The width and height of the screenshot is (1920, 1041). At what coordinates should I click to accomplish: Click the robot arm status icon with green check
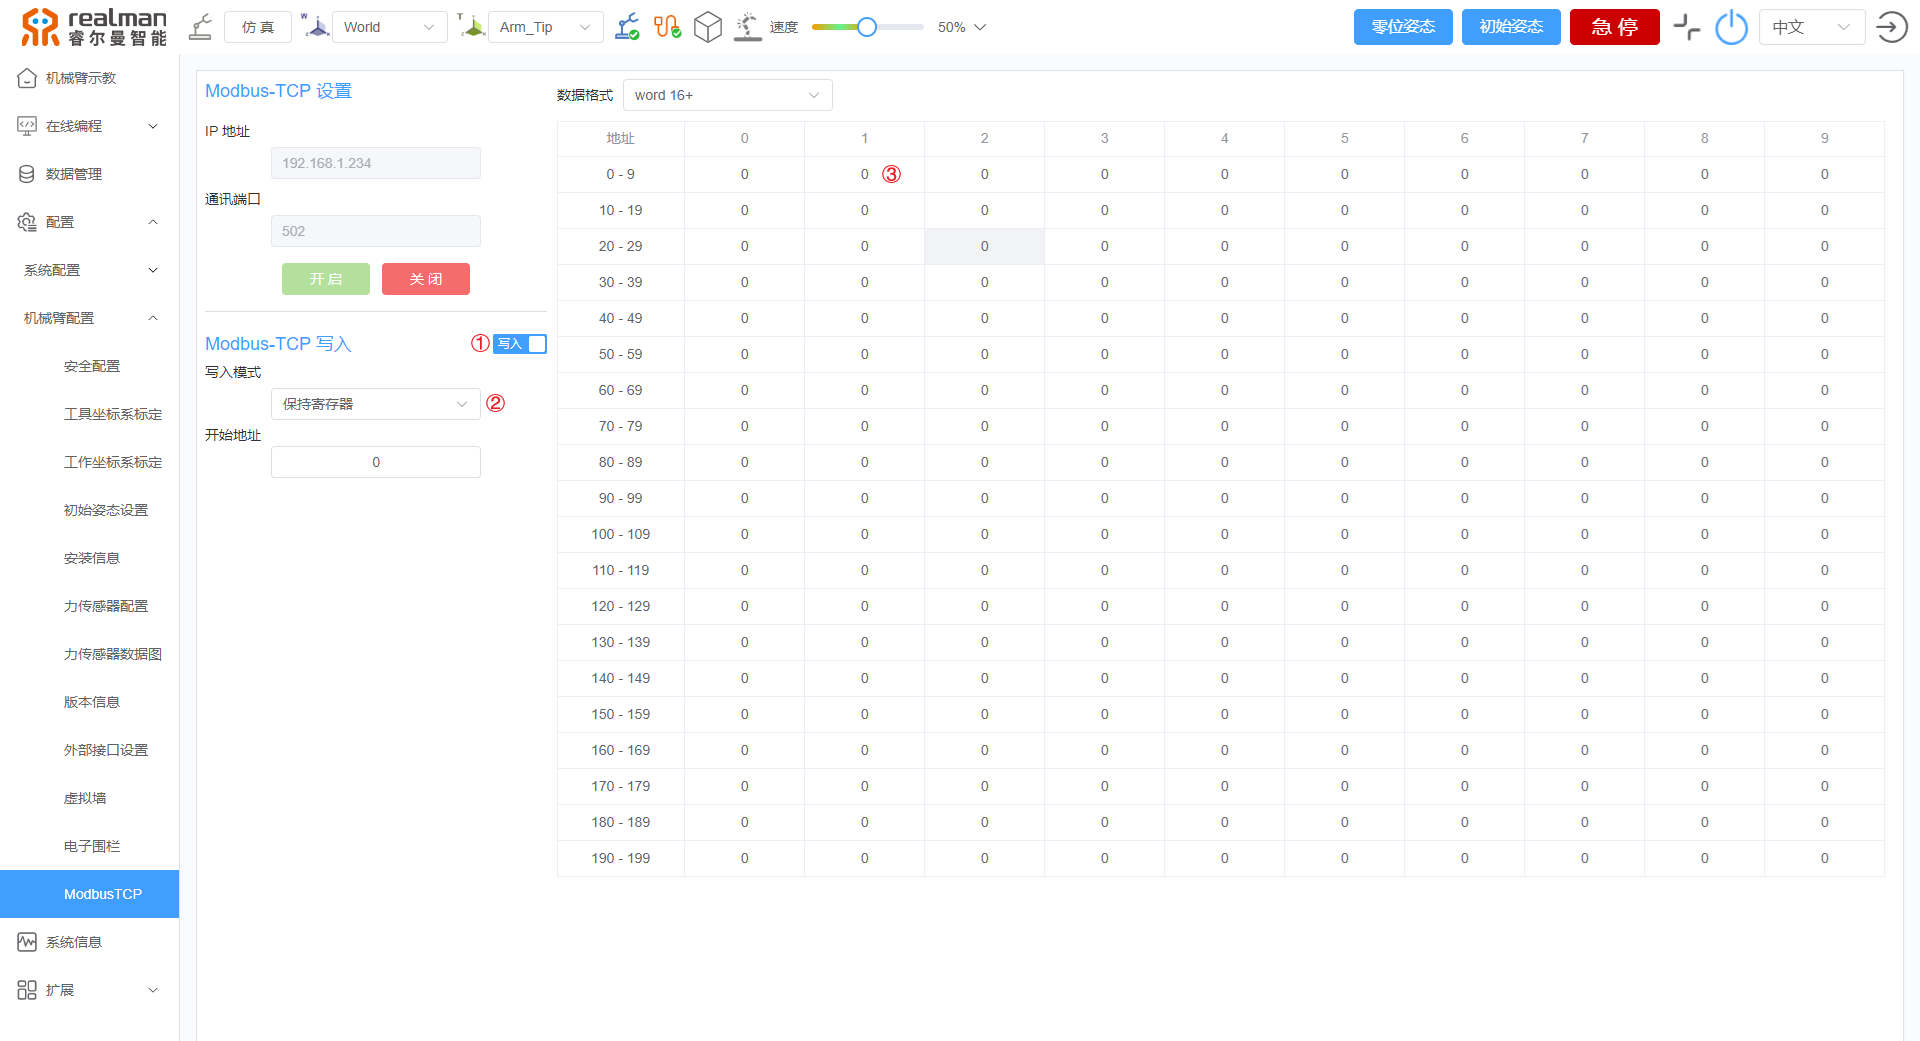(627, 27)
